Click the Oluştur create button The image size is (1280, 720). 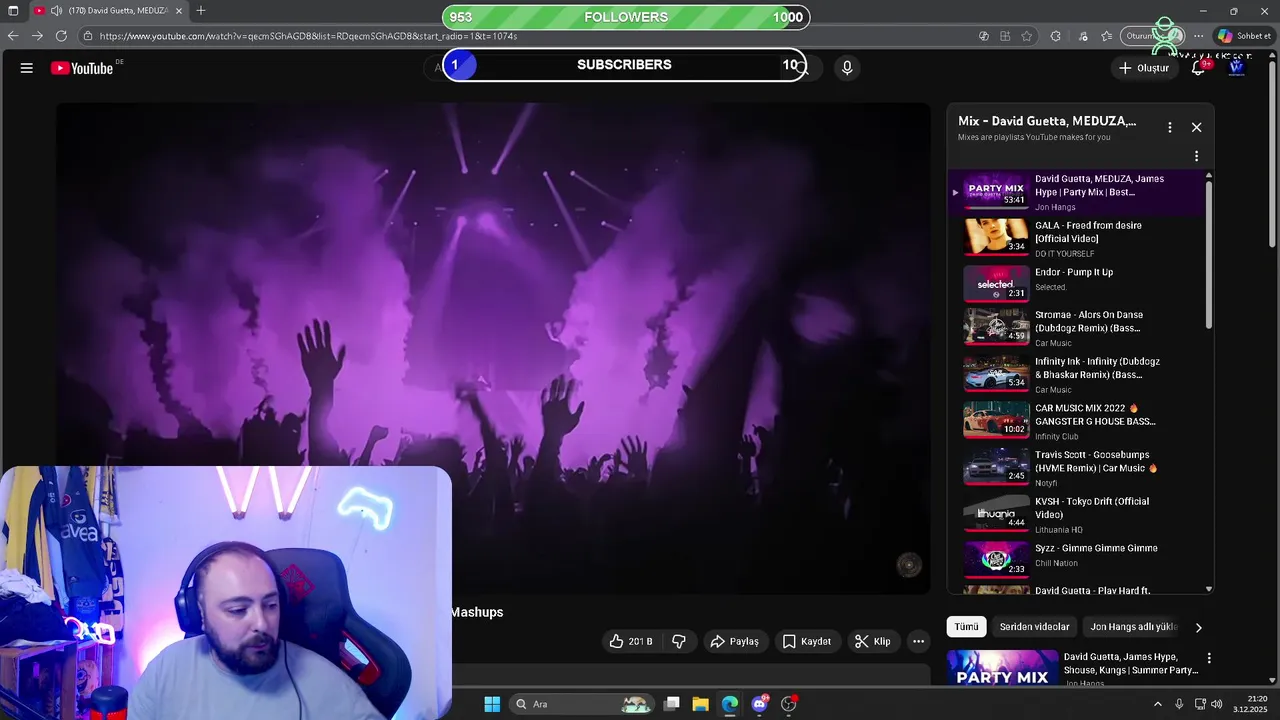[1143, 68]
